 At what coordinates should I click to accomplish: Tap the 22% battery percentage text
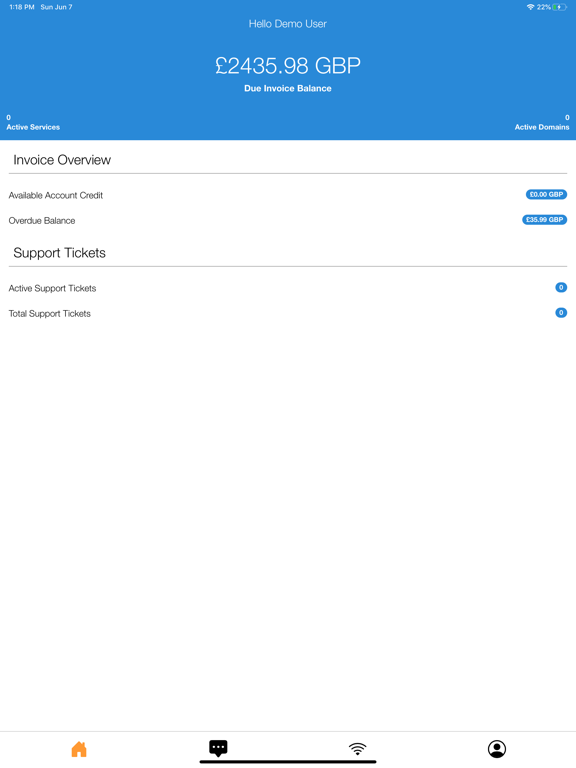pyautogui.click(x=544, y=7)
